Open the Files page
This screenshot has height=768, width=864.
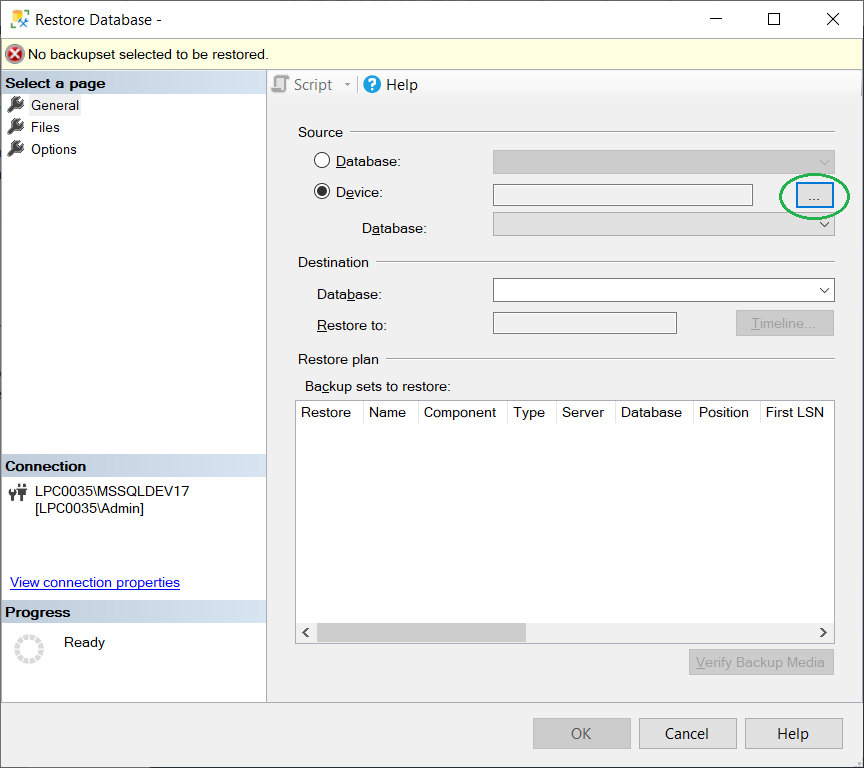point(45,127)
